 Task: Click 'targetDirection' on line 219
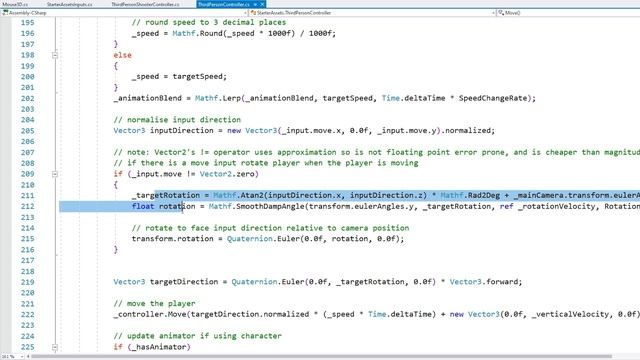(184, 282)
